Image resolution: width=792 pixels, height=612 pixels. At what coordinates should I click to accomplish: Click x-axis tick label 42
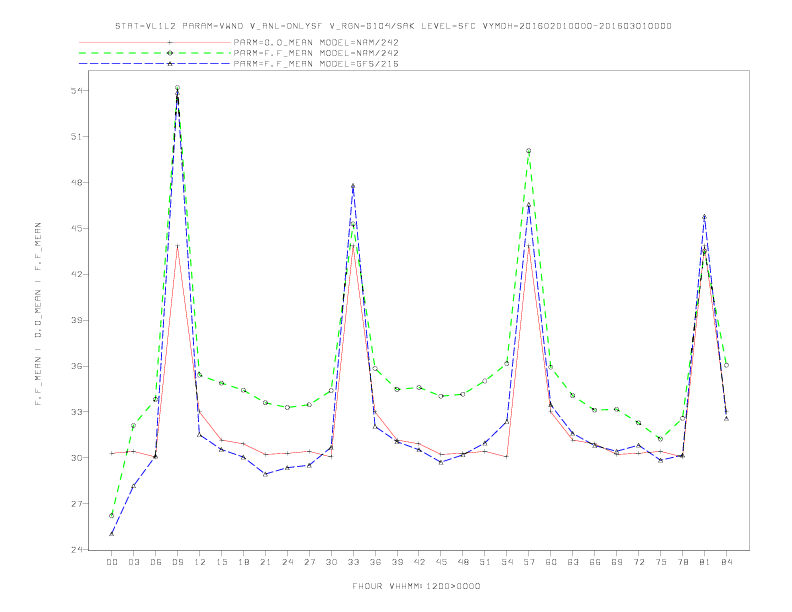[419, 562]
